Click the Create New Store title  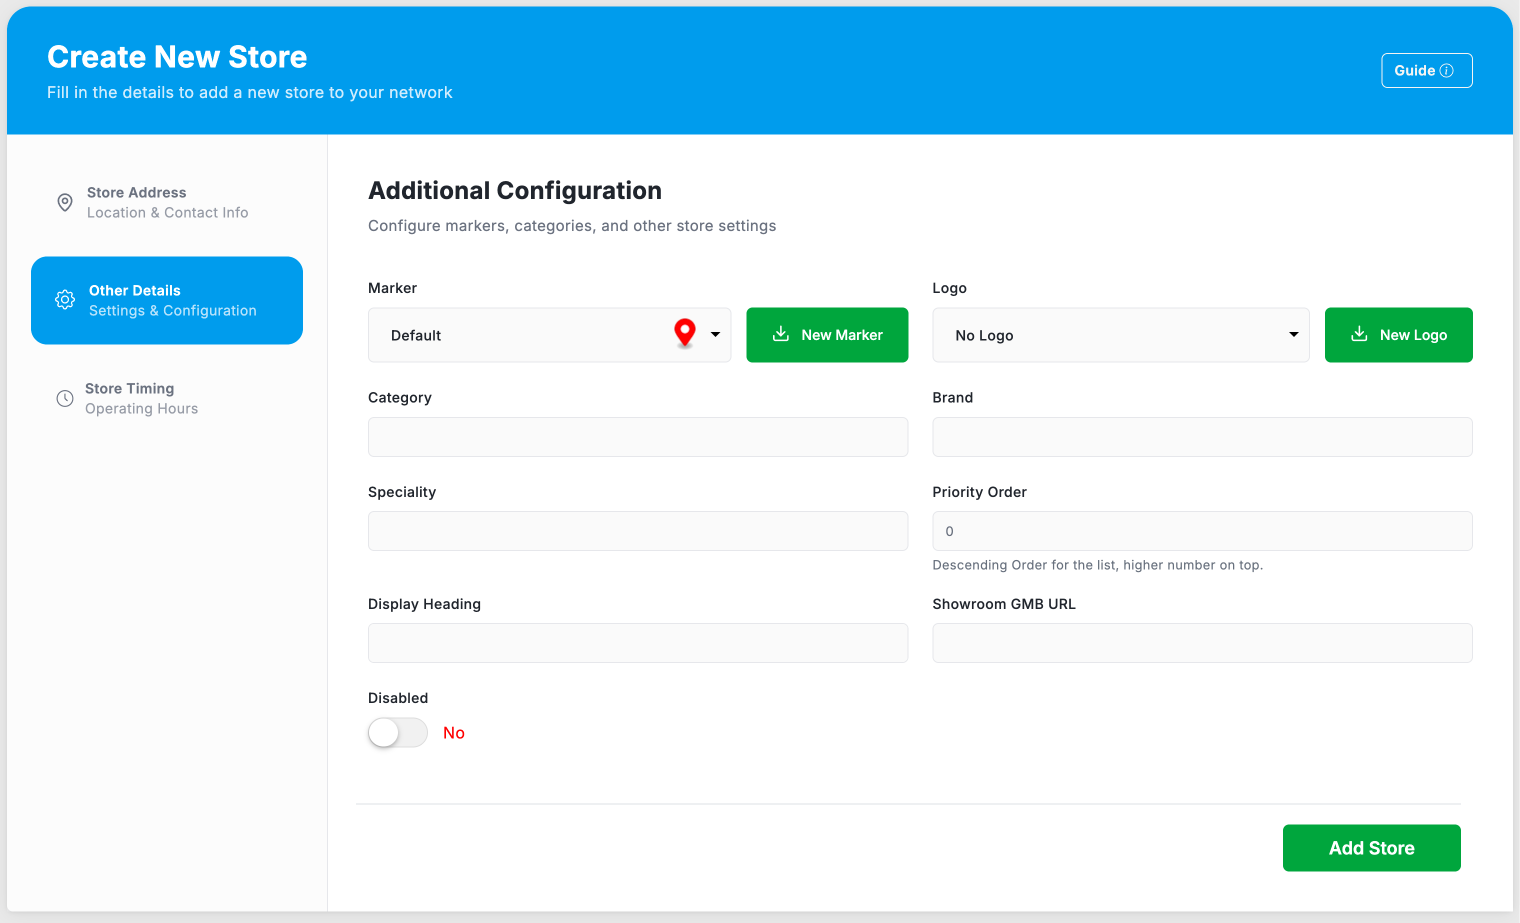[177, 57]
